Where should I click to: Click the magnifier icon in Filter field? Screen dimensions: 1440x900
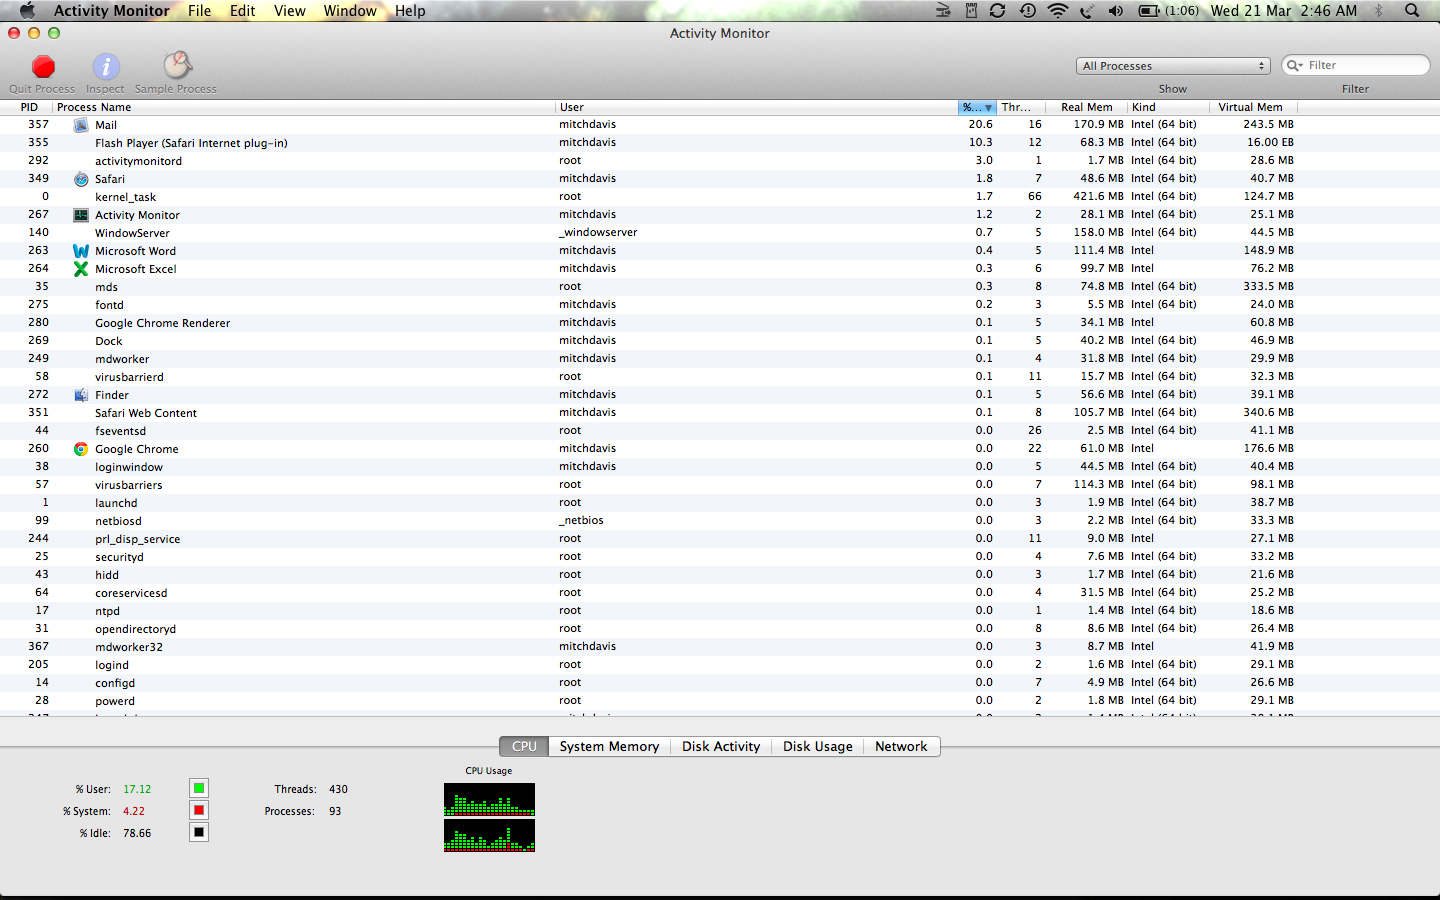1295,65
